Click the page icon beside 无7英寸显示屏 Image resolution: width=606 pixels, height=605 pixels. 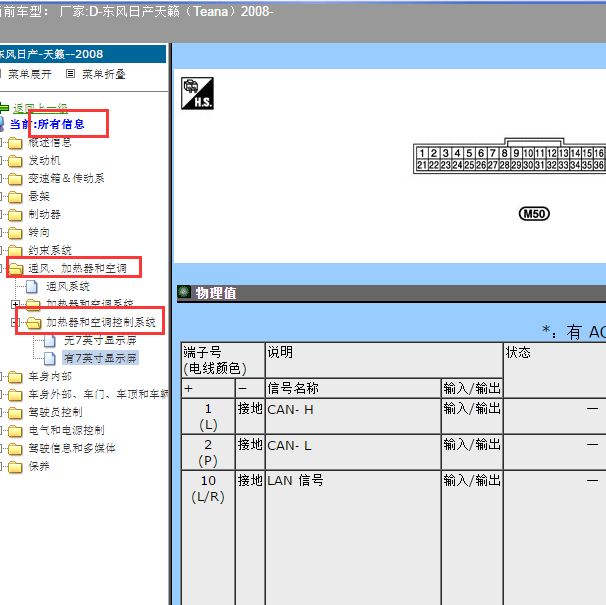(x=49, y=340)
